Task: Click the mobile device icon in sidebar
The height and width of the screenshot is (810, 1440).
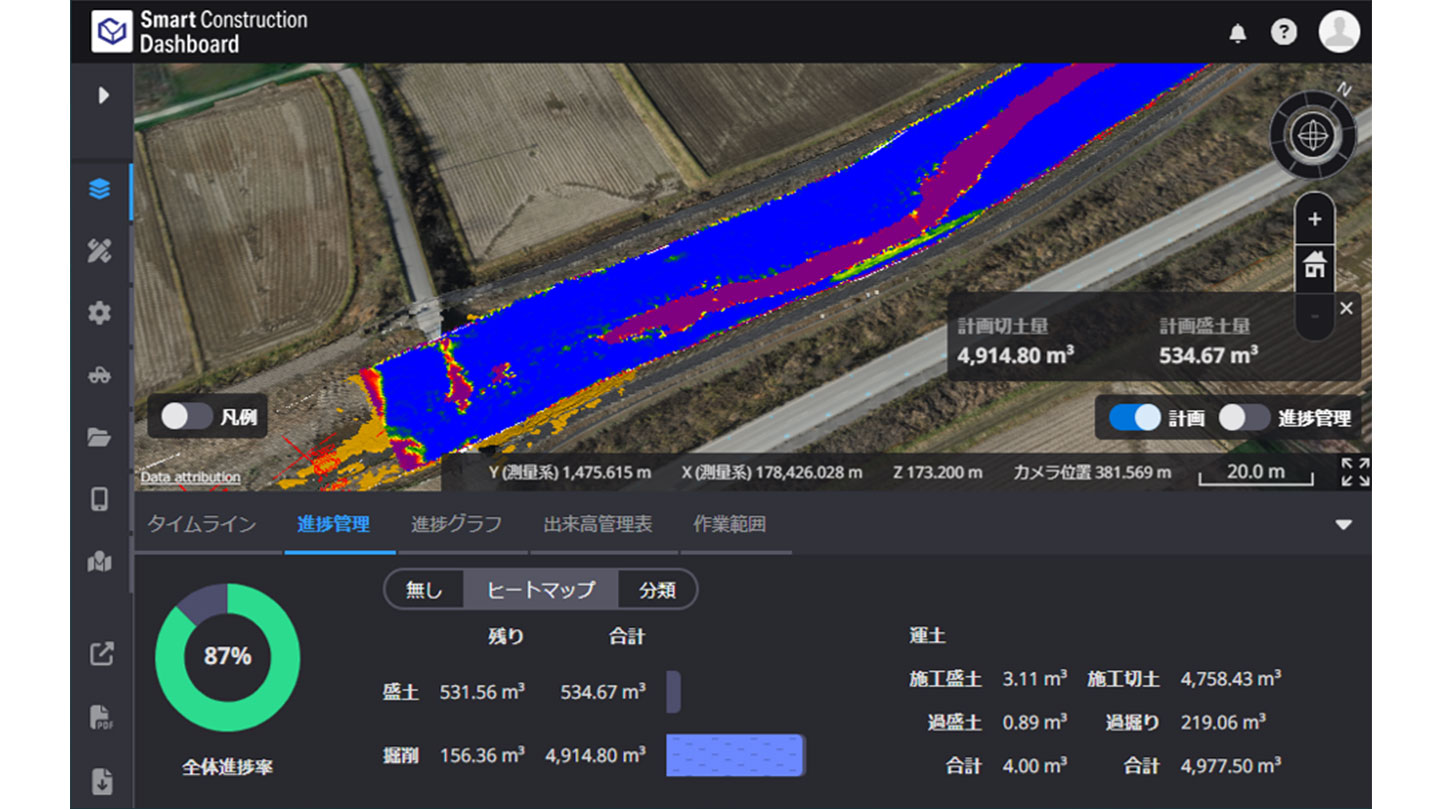Action: tap(99, 499)
